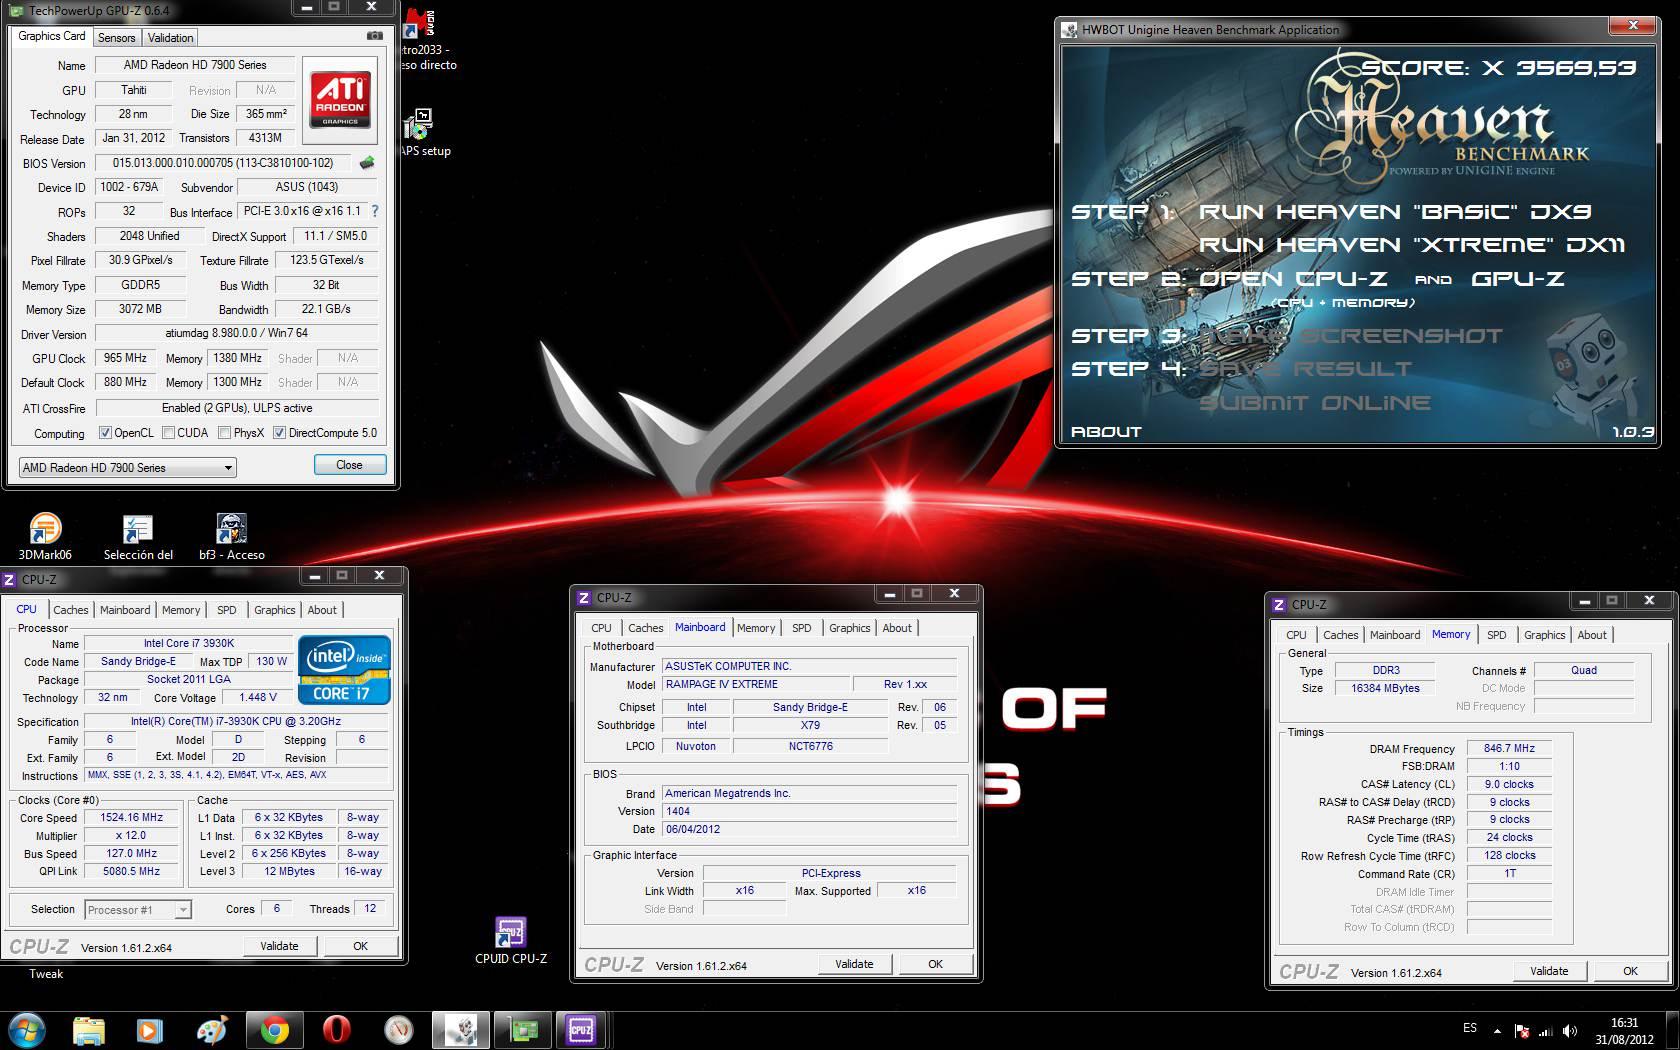The height and width of the screenshot is (1050, 1680).
Task: Open Google Chrome from the taskbar
Action: pos(274,1030)
